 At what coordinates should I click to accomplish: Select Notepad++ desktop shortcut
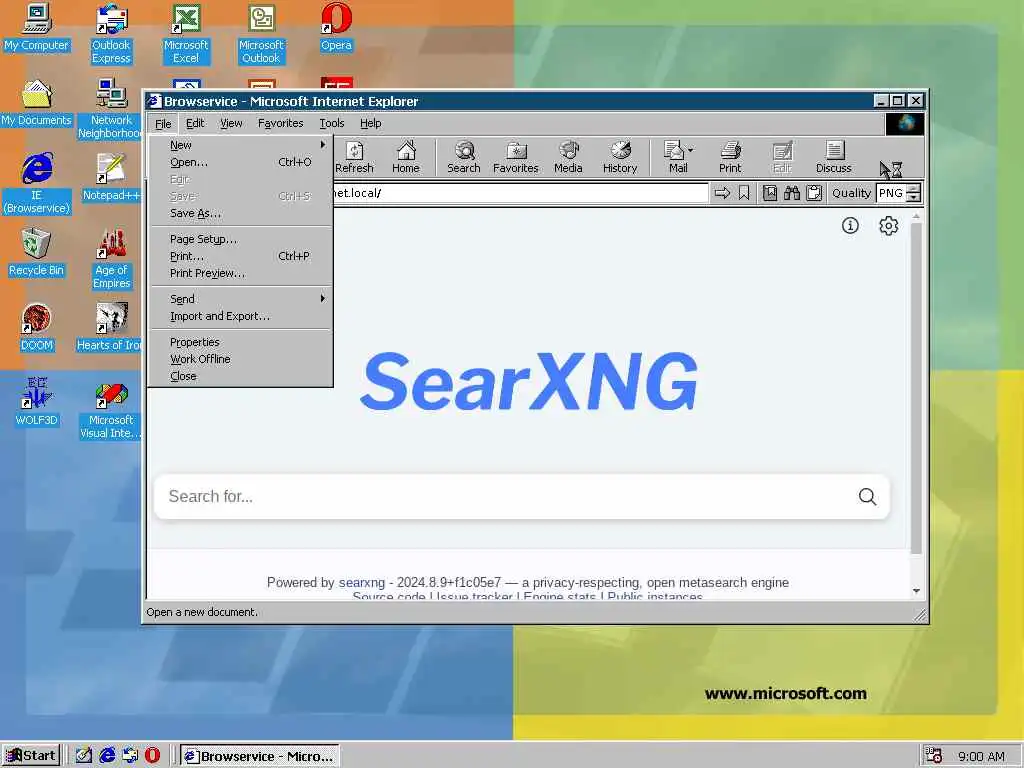(x=111, y=178)
